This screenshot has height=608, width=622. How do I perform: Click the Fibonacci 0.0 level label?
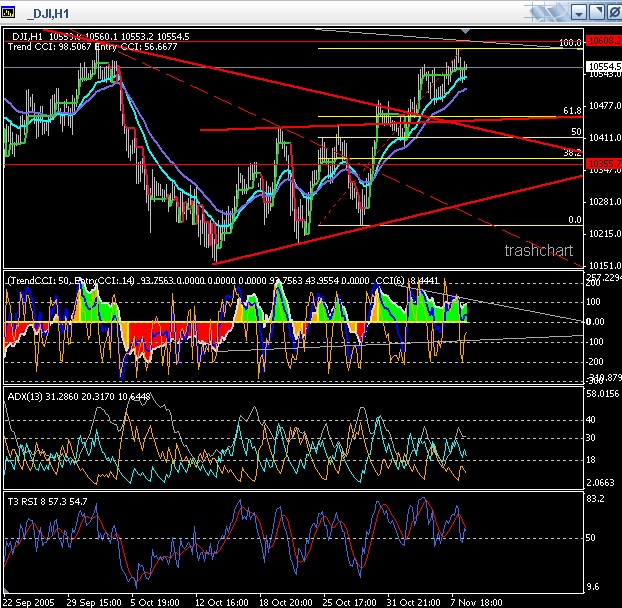pyautogui.click(x=574, y=219)
